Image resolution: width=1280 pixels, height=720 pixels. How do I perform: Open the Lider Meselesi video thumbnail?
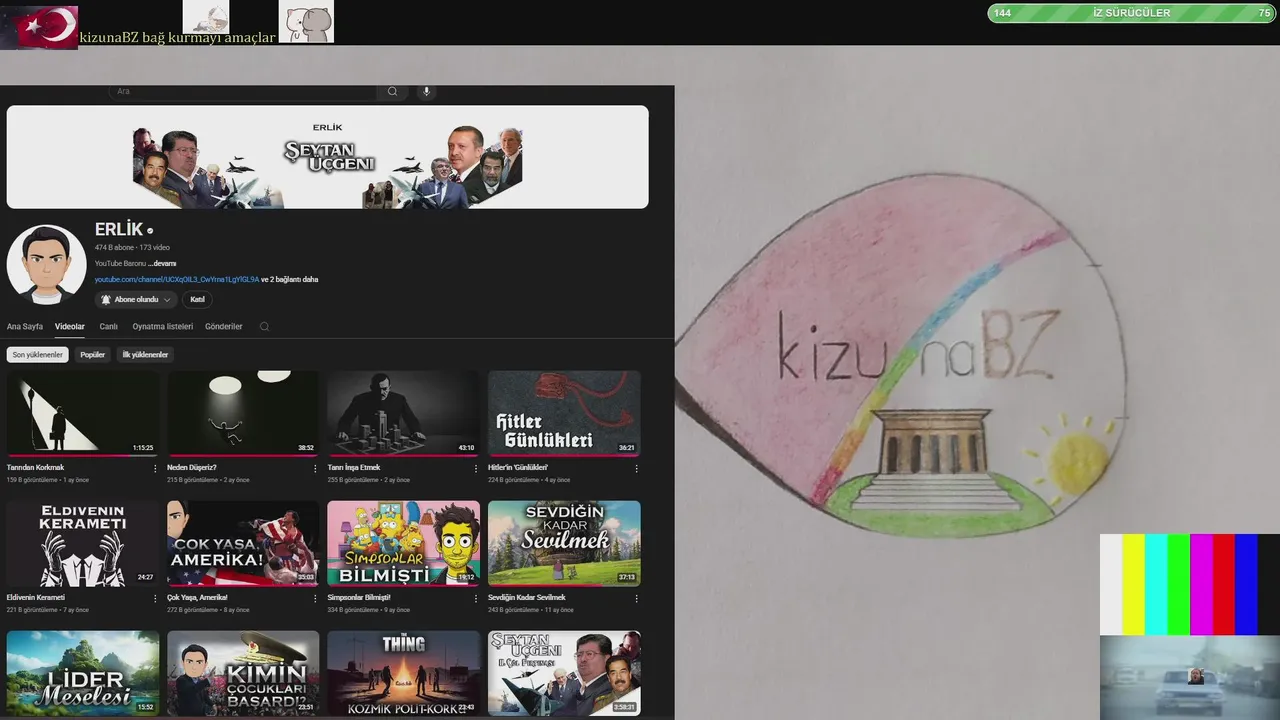pyautogui.click(x=83, y=673)
